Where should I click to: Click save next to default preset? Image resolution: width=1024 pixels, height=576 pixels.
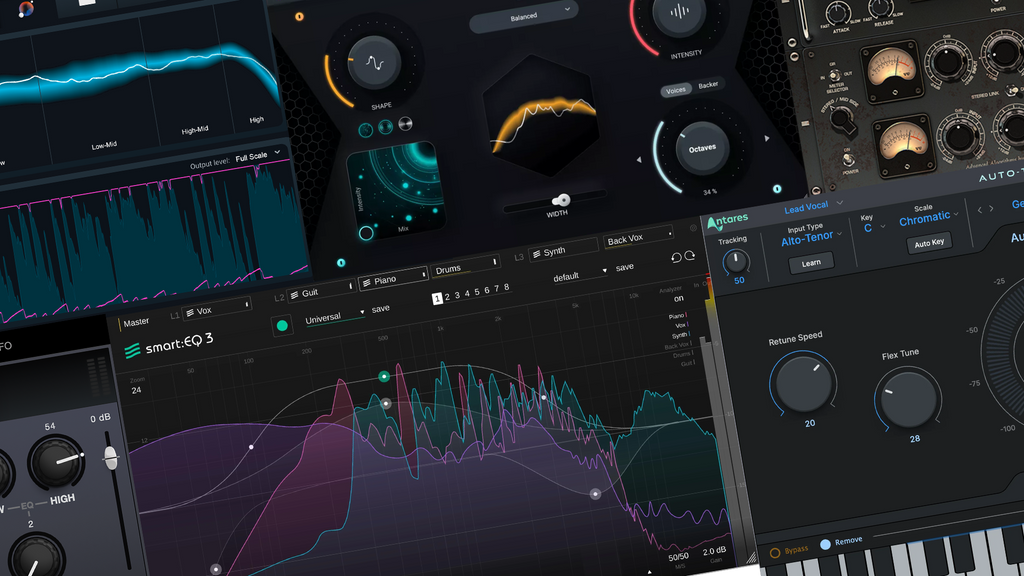point(624,266)
